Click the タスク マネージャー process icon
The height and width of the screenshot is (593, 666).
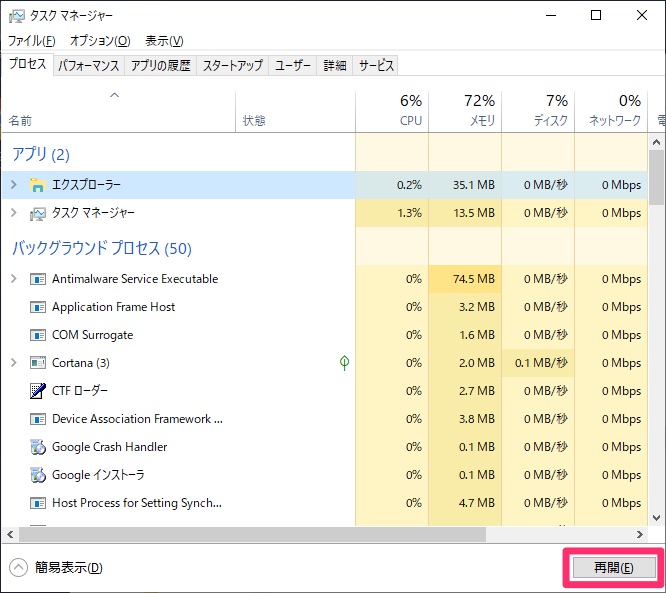click(37, 213)
